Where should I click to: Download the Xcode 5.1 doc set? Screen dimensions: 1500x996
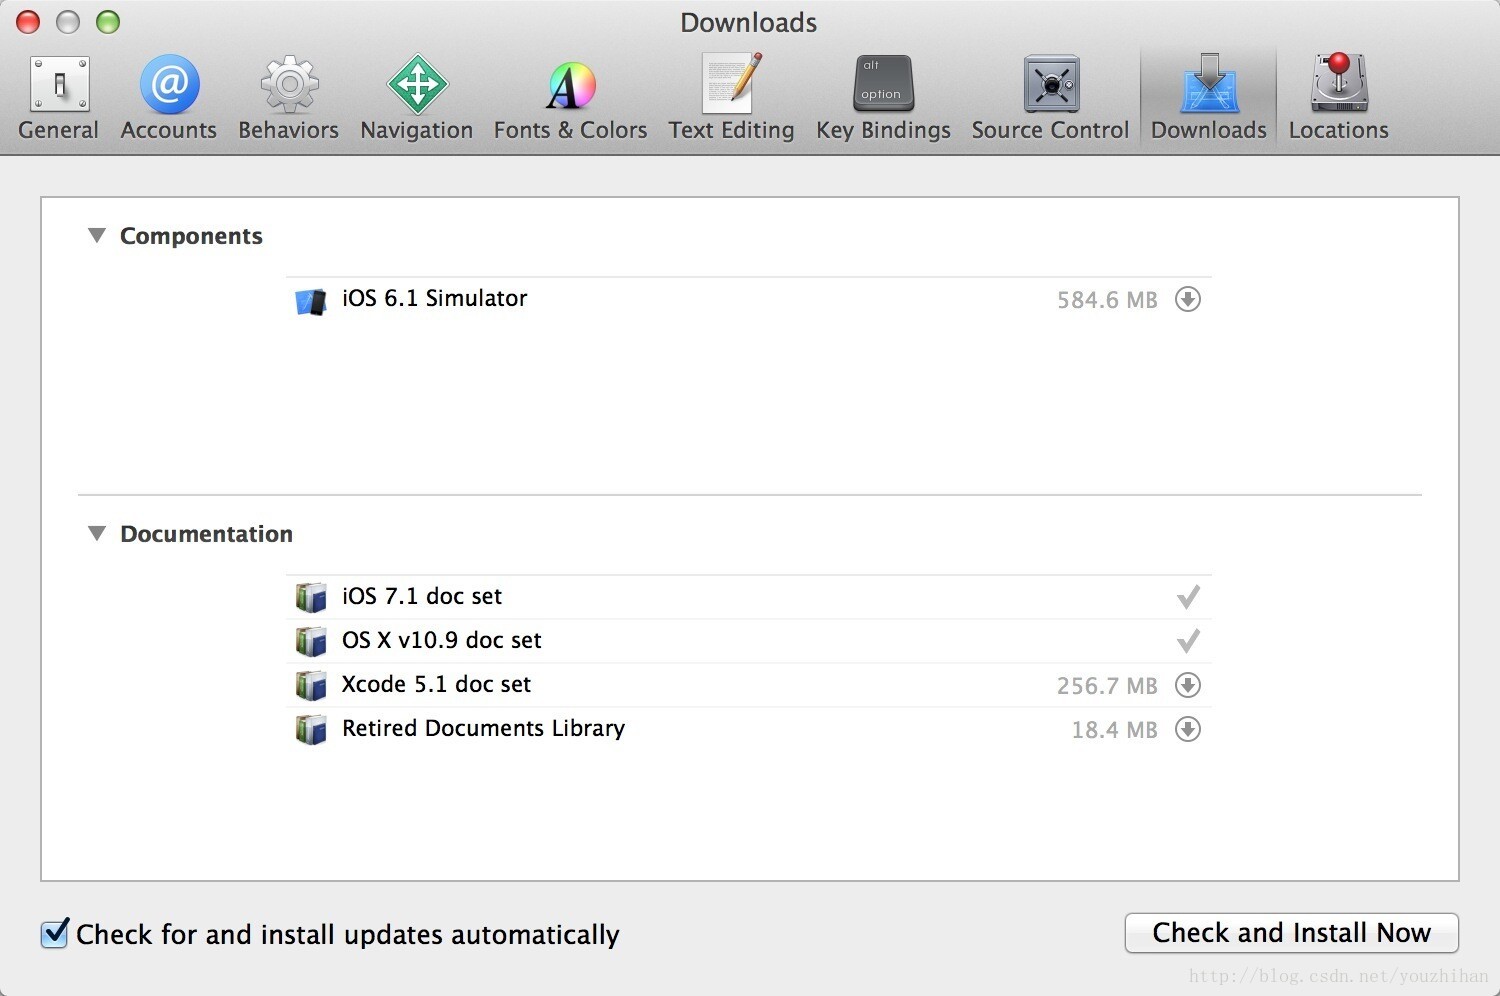coord(1188,685)
